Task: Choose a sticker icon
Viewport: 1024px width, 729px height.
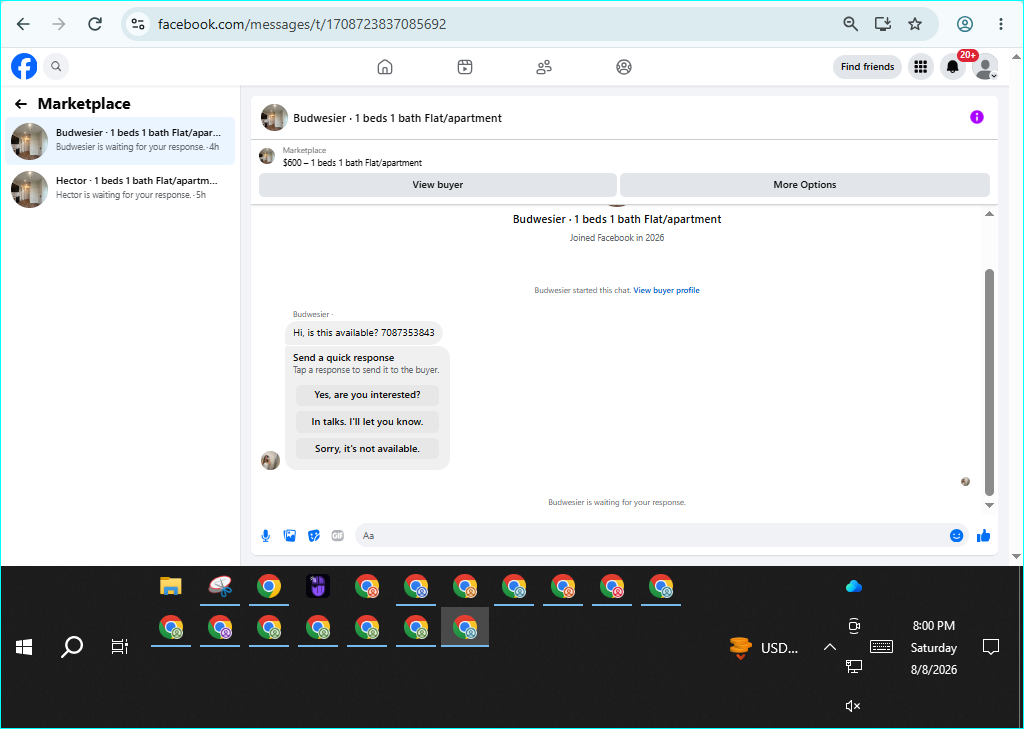Action: coord(314,536)
